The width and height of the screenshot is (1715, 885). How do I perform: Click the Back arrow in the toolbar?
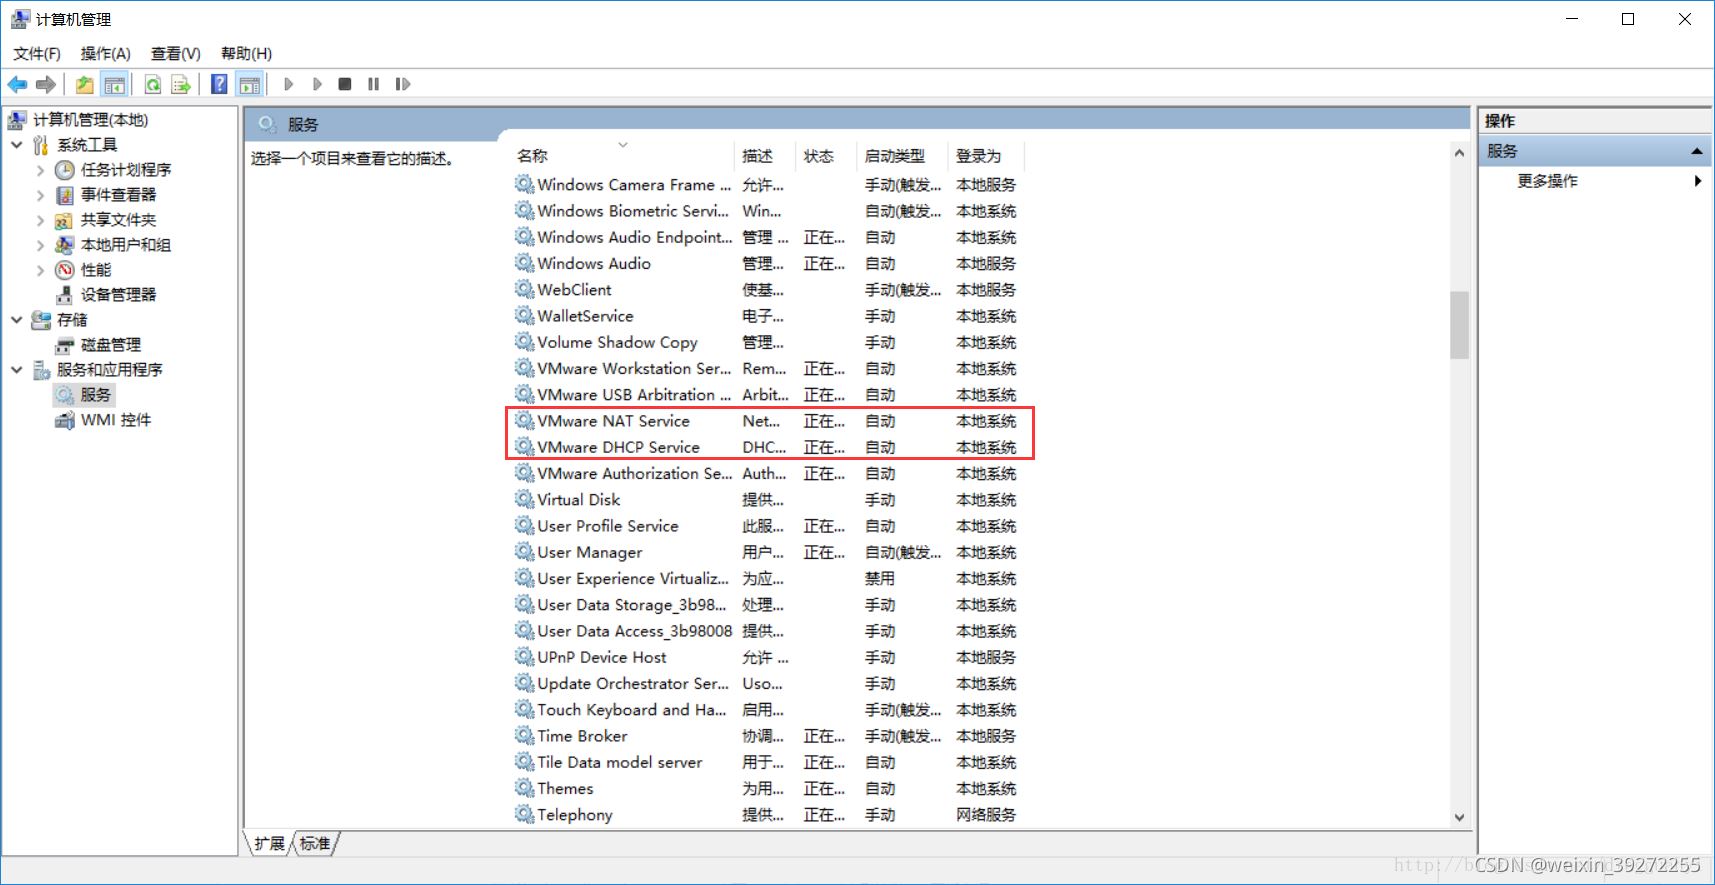point(17,85)
